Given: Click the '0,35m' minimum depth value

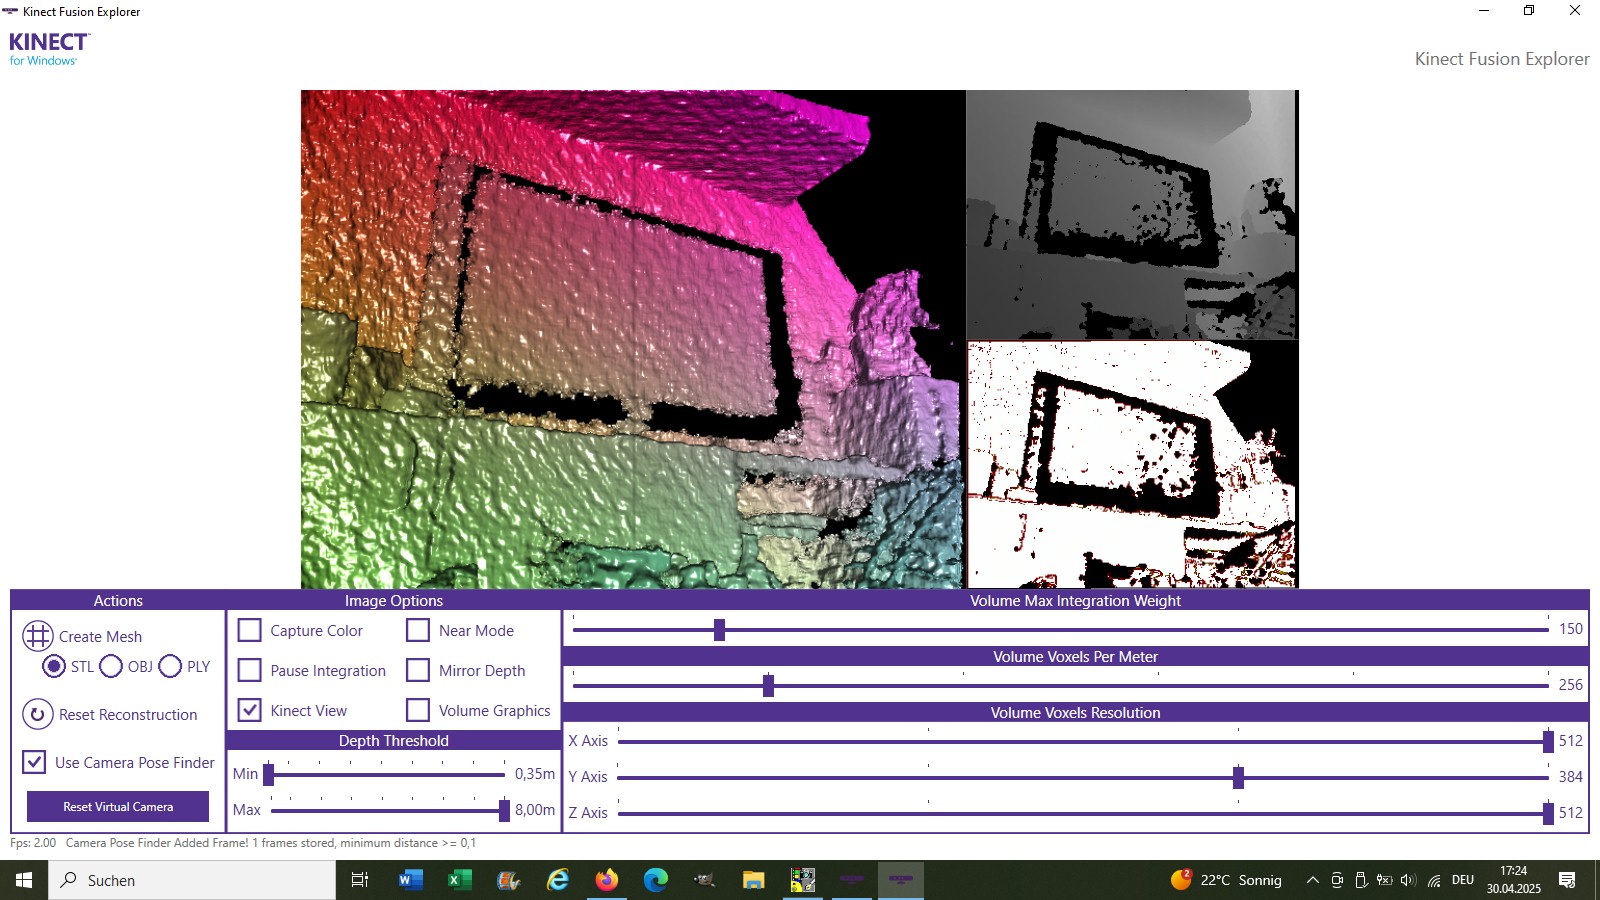Looking at the screenshot, I should coord(535,774).
